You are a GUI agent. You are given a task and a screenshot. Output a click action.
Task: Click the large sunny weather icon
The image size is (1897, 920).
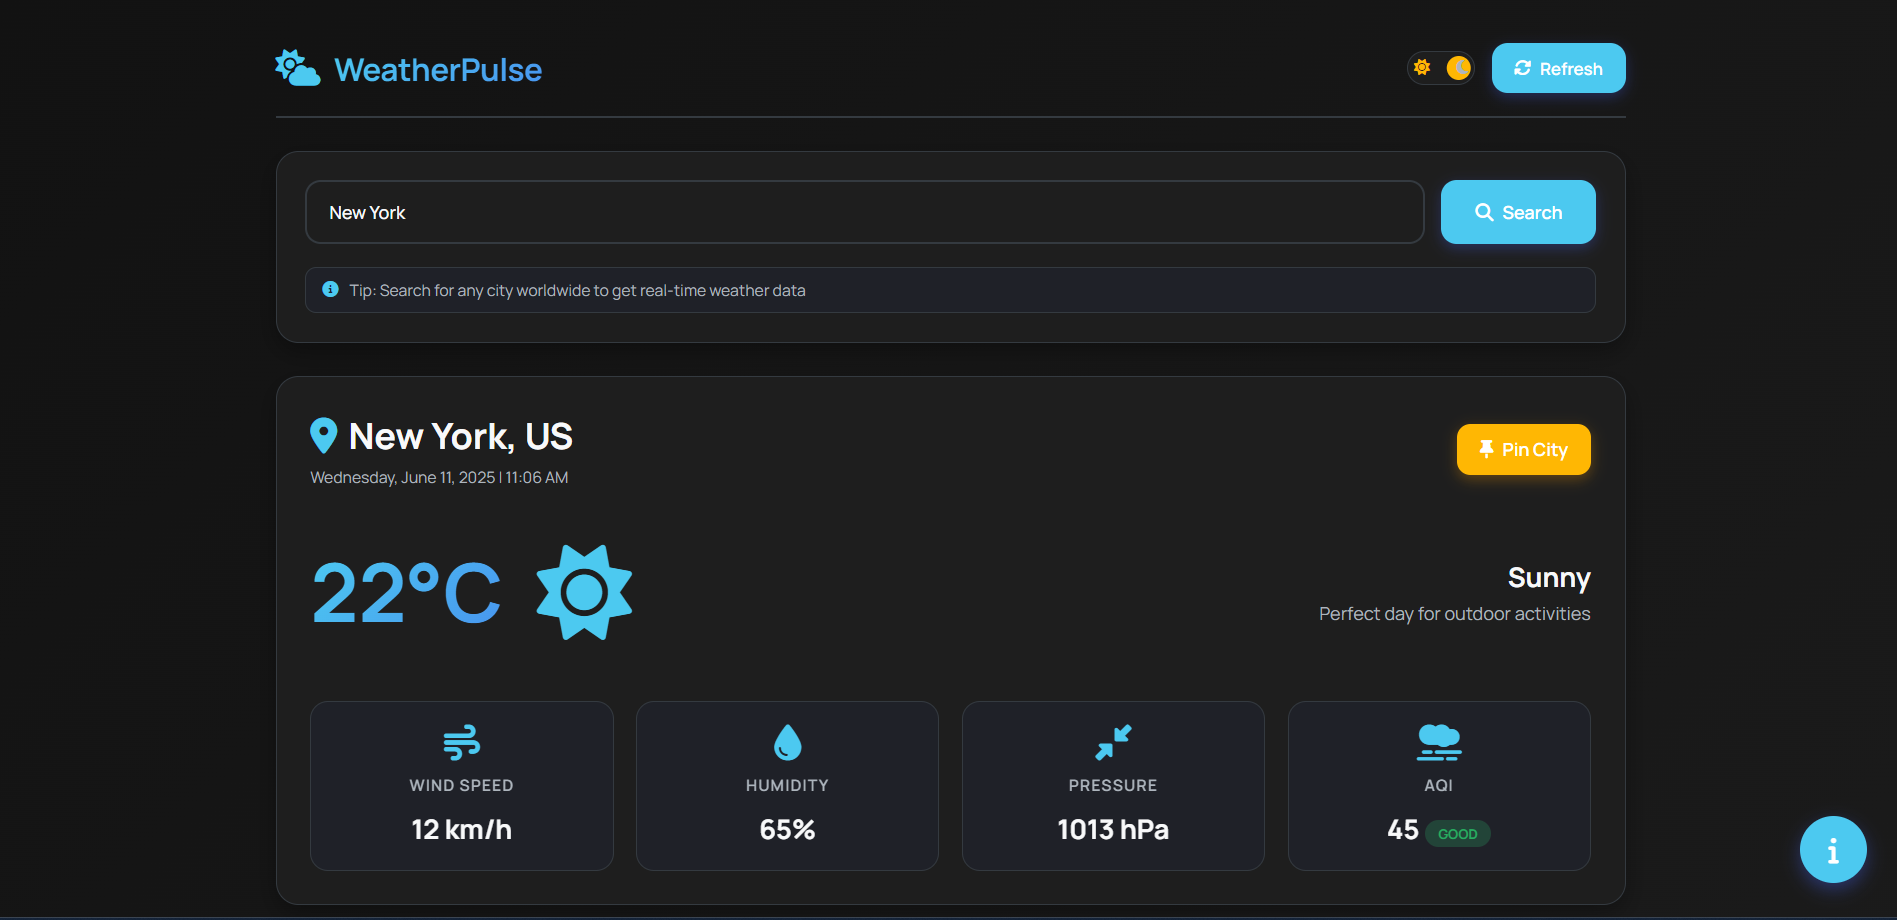pos(584,593)
